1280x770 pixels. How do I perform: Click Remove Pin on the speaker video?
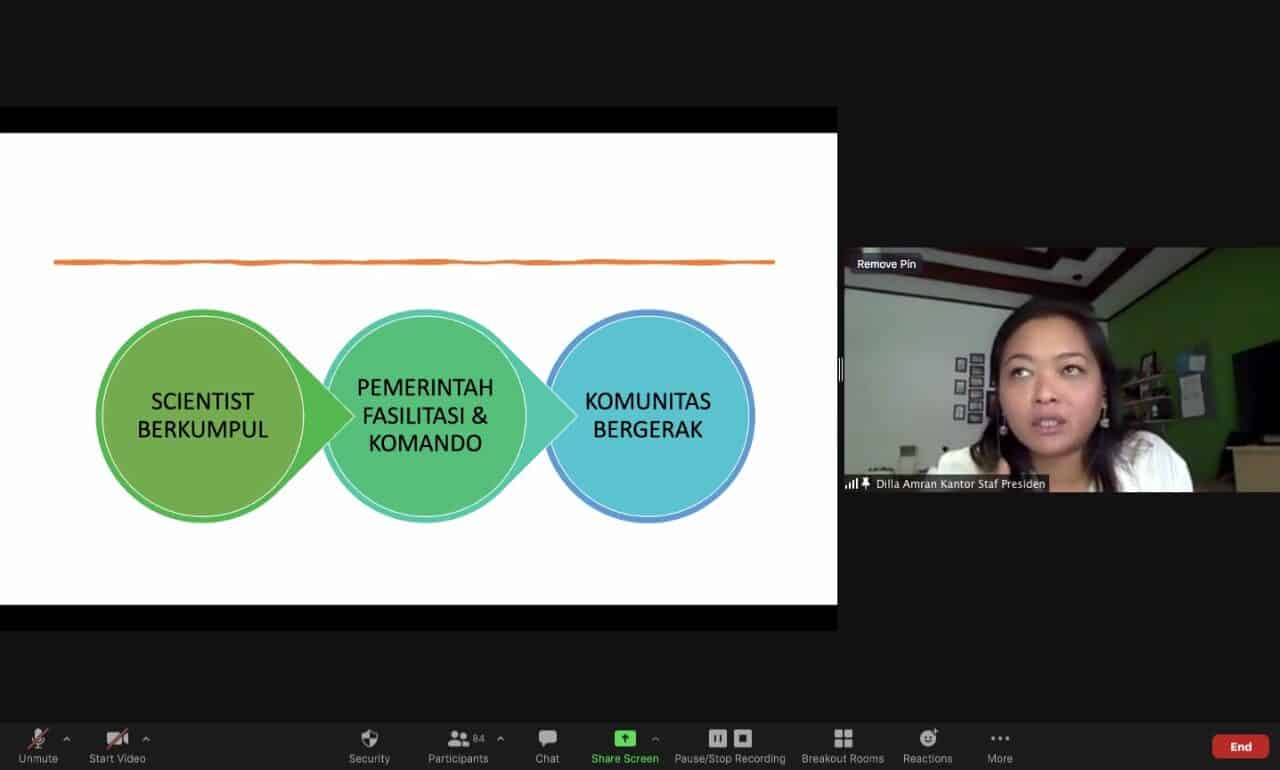click(886, 264)
